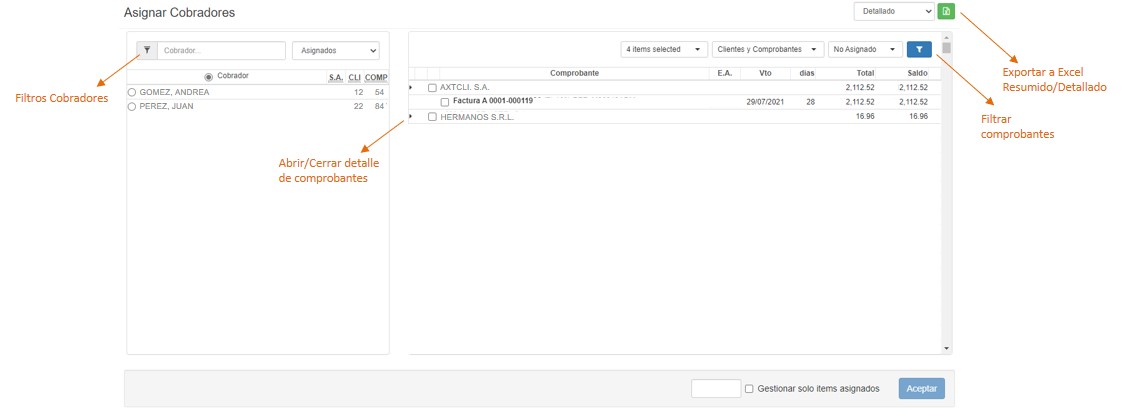Expand the HERMANOS S.R.L. row arrow
This screenshot has height=416, width=1135.
(411, 117)
